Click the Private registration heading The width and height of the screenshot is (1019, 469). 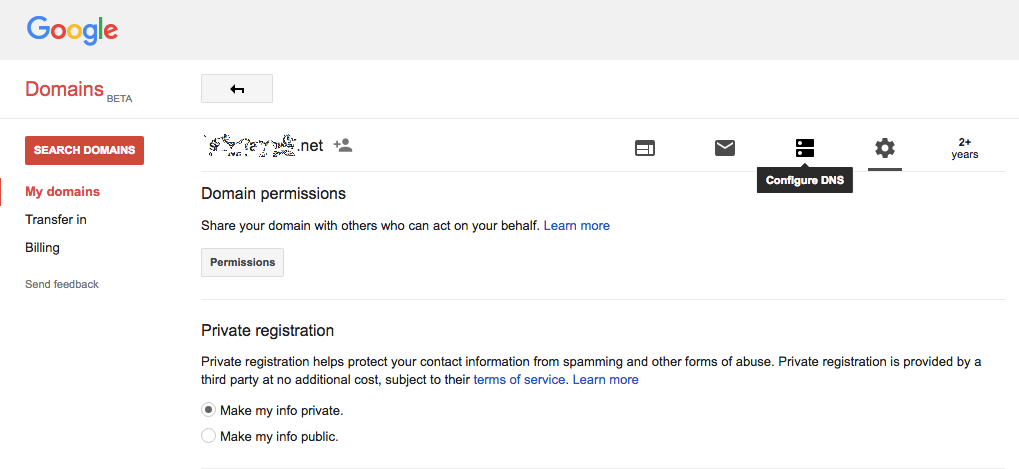(268, 331)
